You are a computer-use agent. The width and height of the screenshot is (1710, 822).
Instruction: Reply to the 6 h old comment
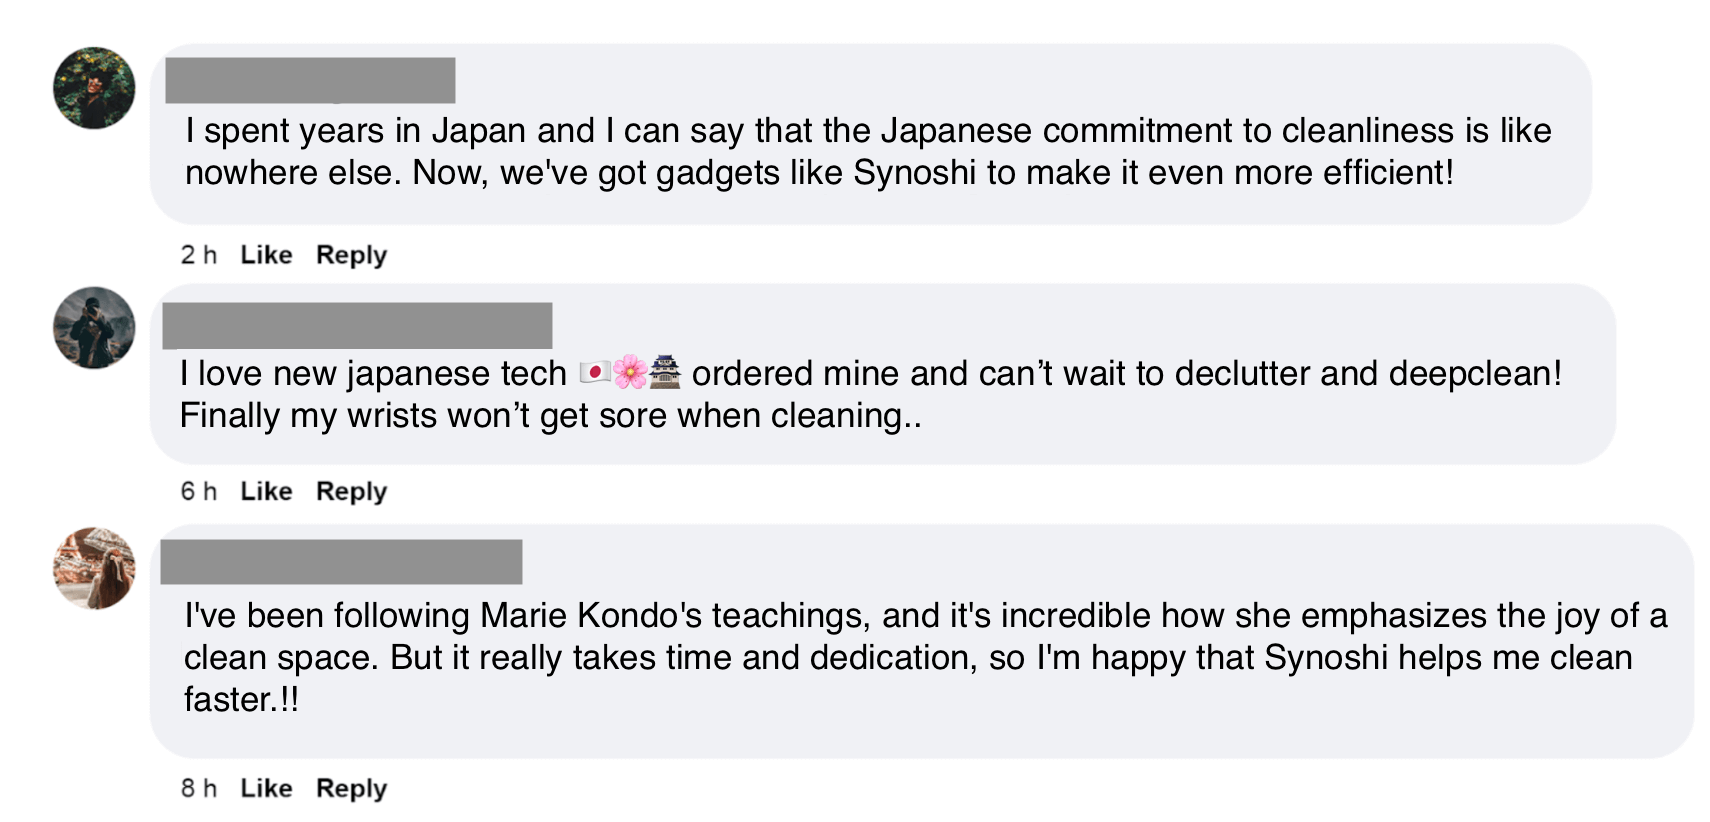pyautogui.click(x=351, y=491)
